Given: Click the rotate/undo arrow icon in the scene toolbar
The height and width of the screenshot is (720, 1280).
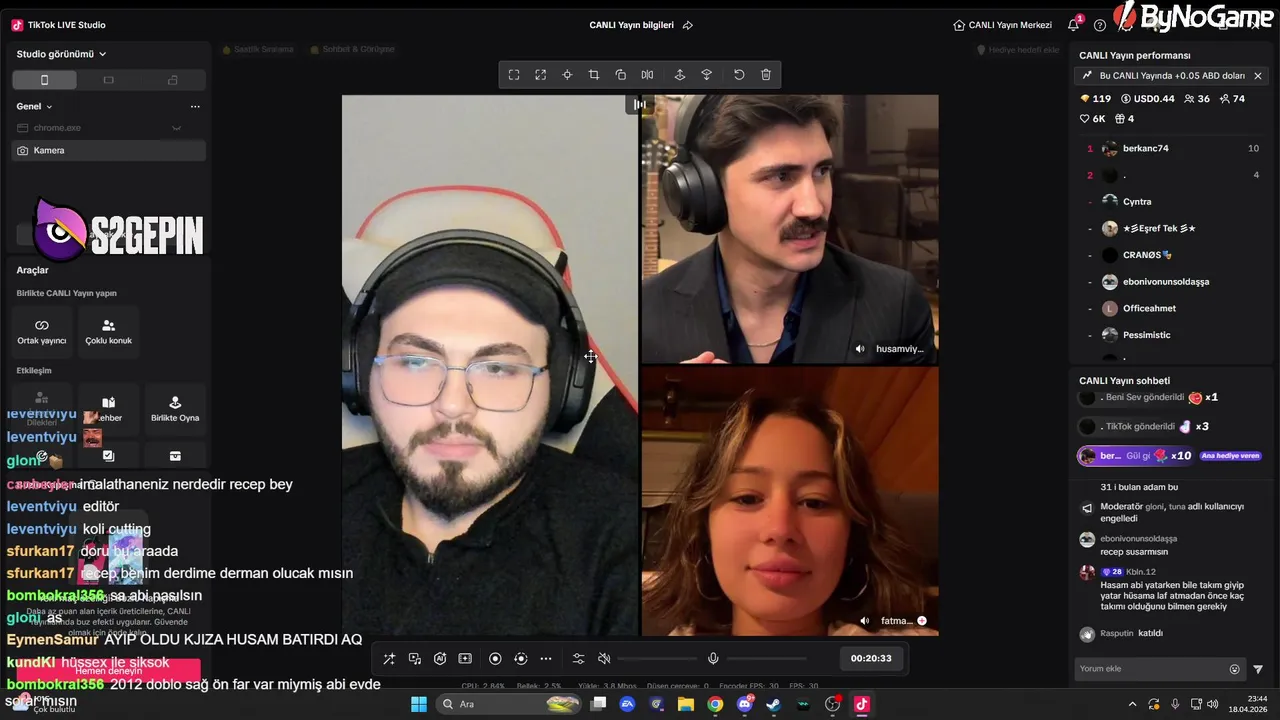Looking at the screenshot, I should [x=739, y=75].
